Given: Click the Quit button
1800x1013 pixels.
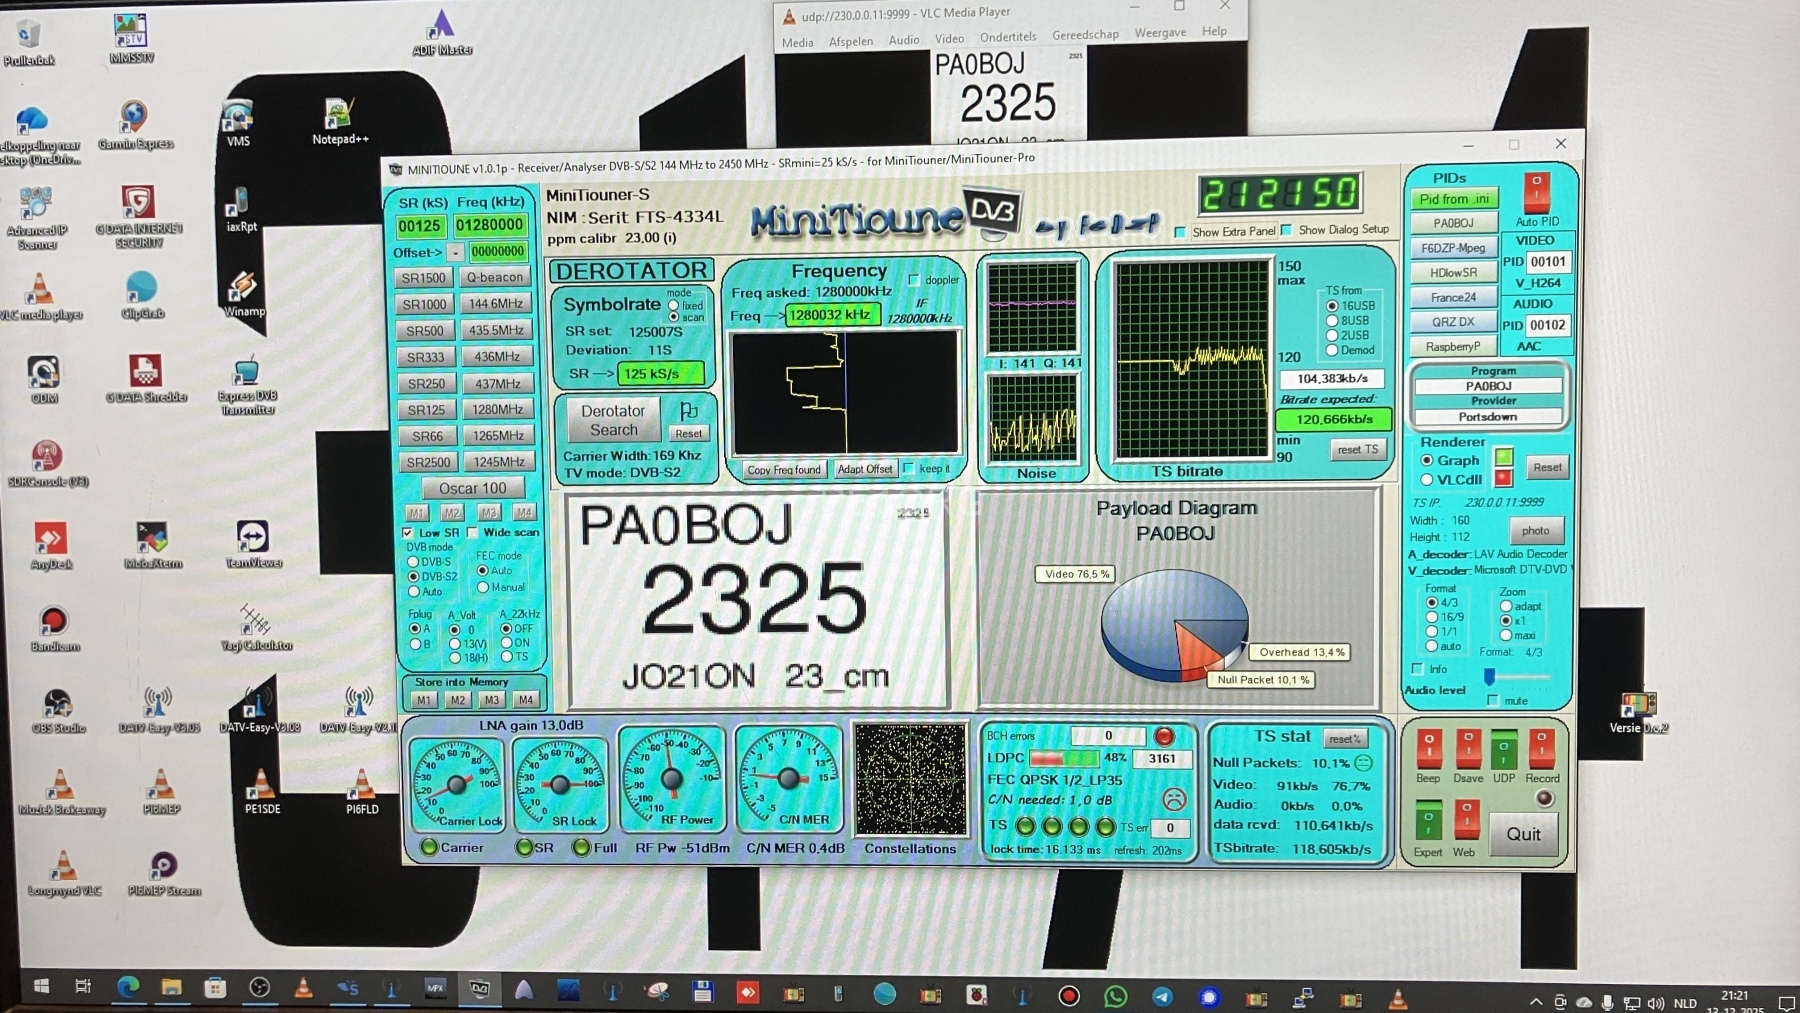Looking at the screenshot, I should (x=1523, y=834).
